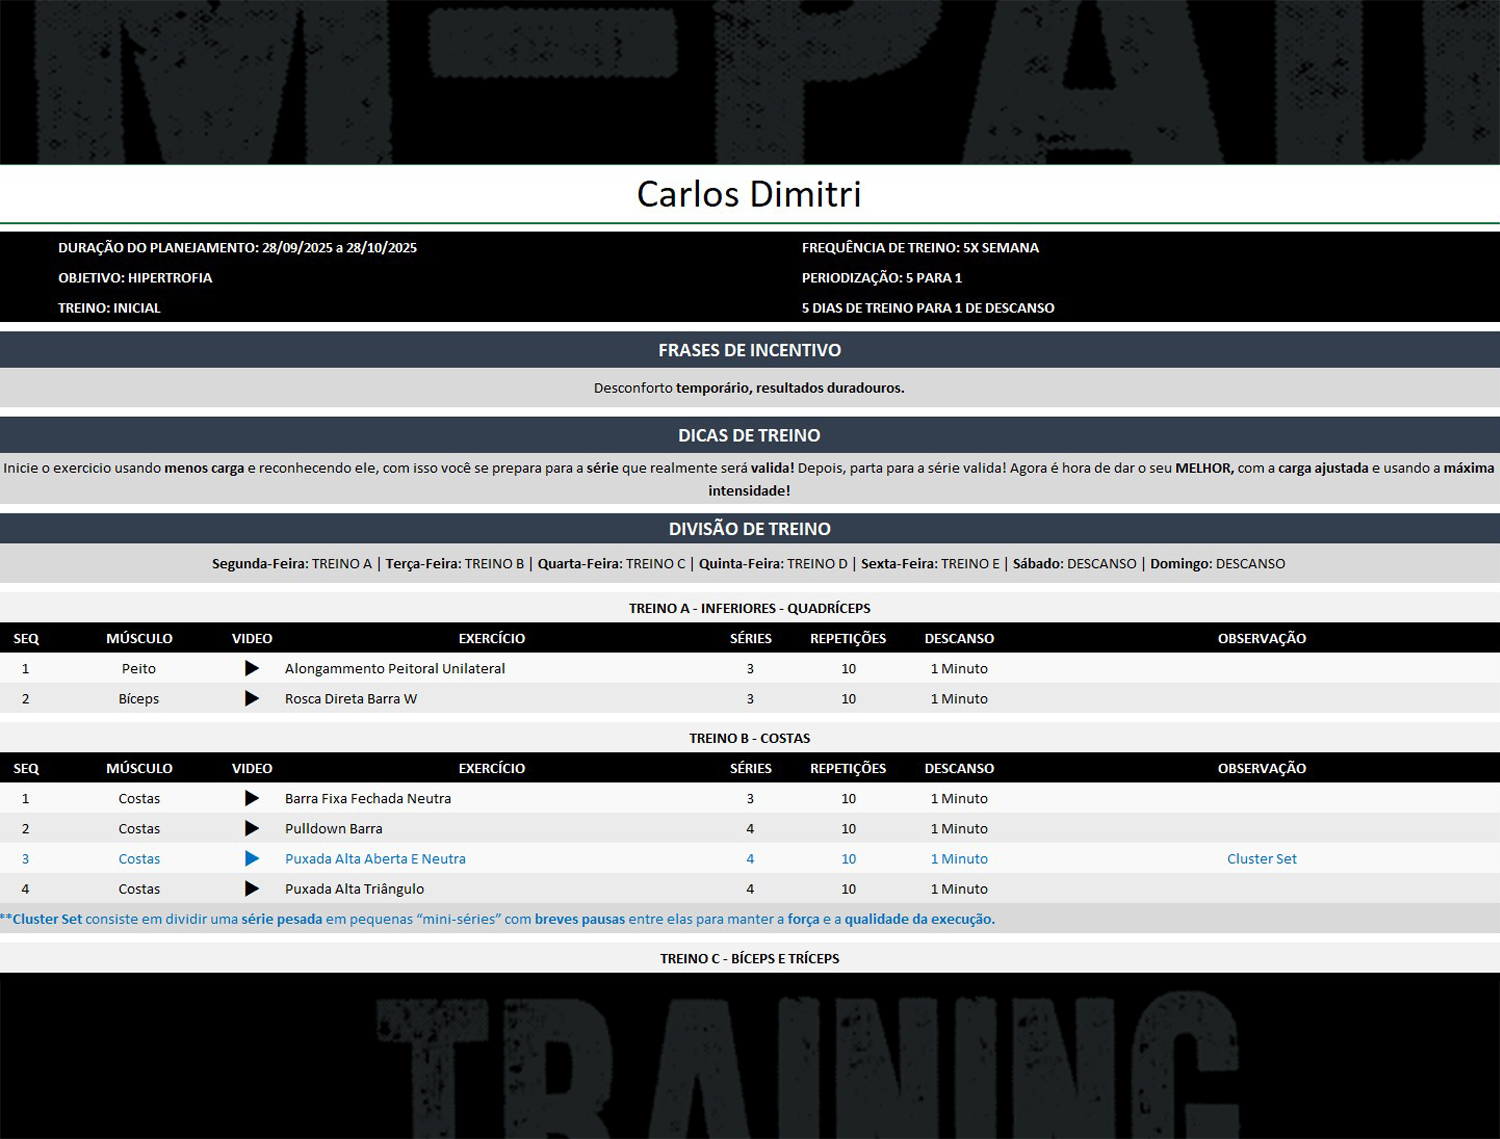Click the Puxada Alta Aberta E Neutra exercise name
This screenshot has width=1500, height=1139.
click(375, 858)
